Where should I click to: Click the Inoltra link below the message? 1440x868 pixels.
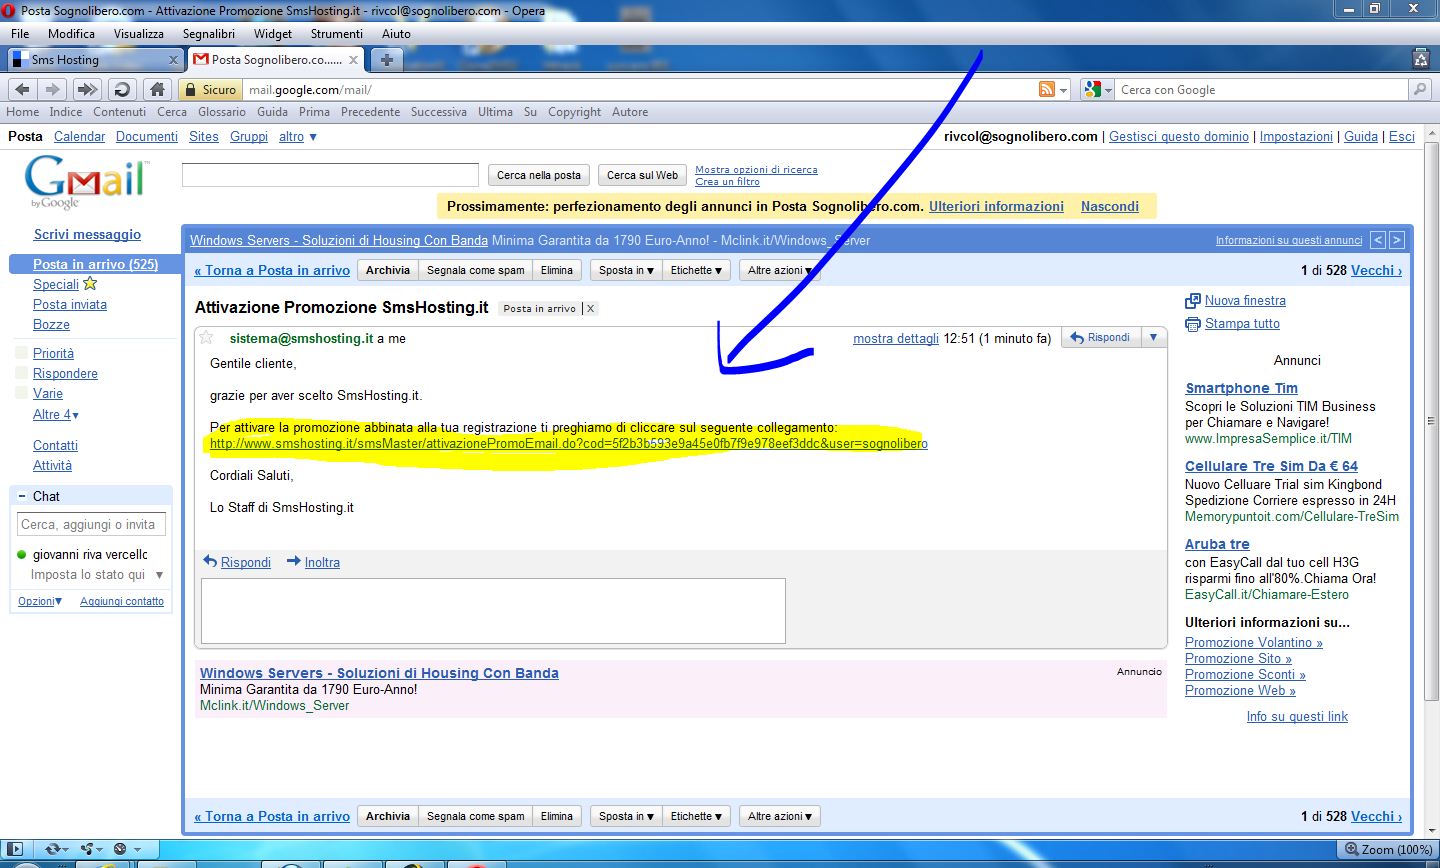(322, 562)
